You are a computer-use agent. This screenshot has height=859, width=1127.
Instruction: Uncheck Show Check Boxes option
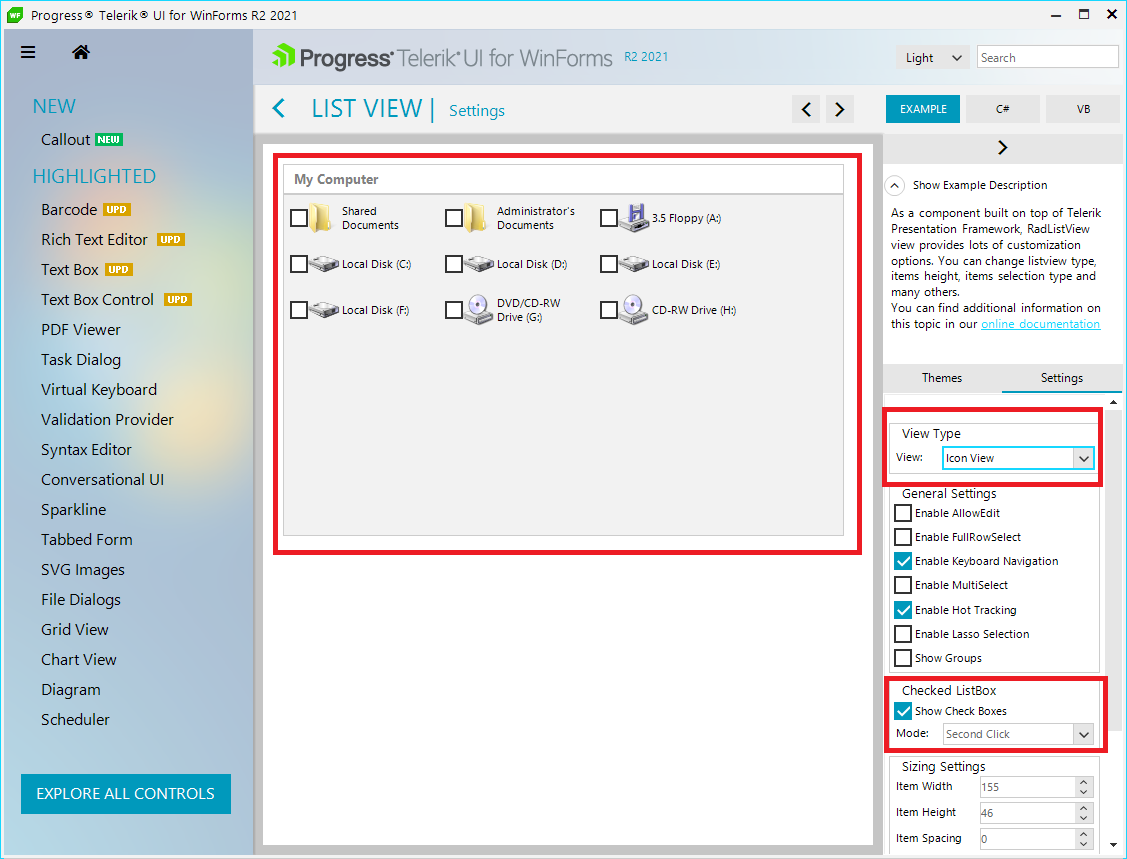pyautogui.click(x=903, y=711)
